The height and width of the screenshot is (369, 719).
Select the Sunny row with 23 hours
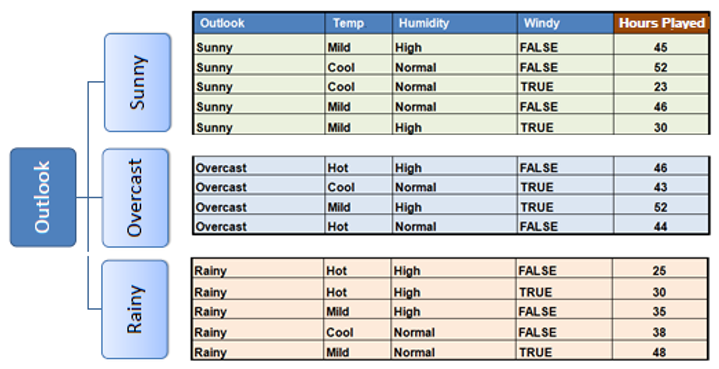tap(451, 87)
